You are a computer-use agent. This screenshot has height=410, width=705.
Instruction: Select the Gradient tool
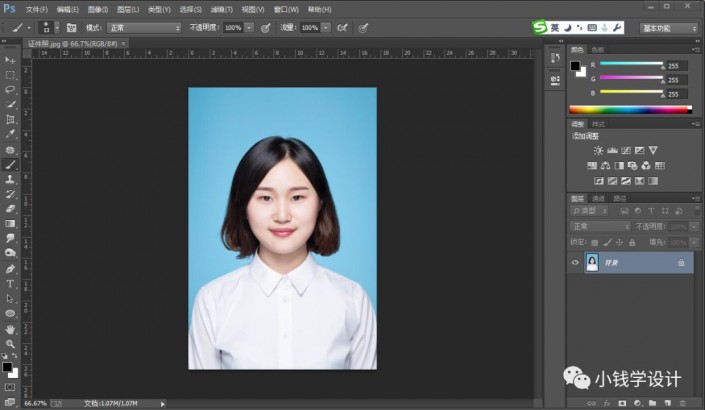[10, 224]
